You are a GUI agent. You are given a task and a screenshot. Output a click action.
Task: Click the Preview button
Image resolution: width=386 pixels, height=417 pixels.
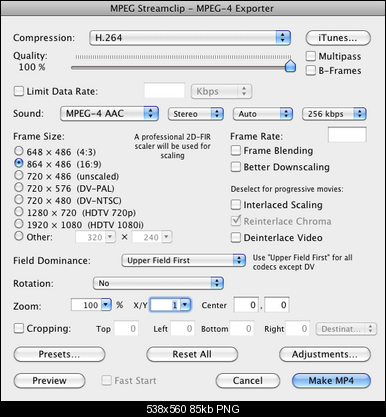(x=49, y=380)
